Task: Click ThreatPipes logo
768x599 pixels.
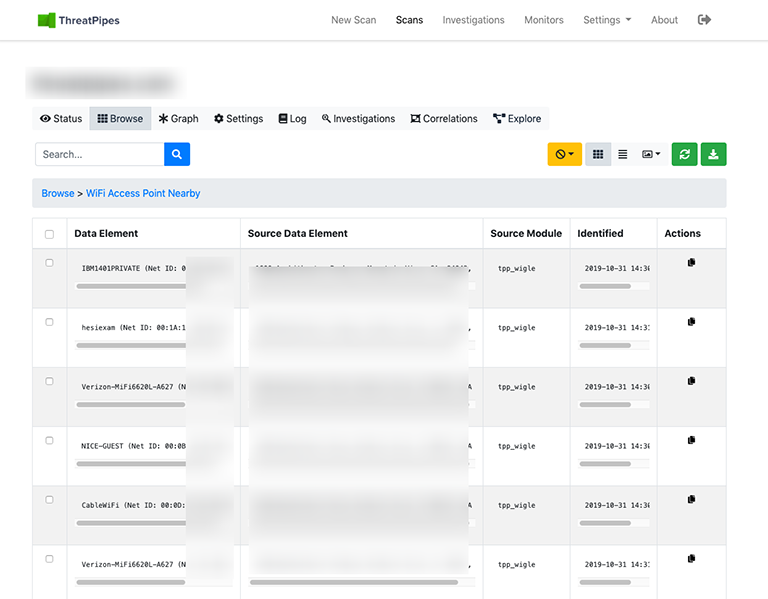Action: [x=78, y=20]
